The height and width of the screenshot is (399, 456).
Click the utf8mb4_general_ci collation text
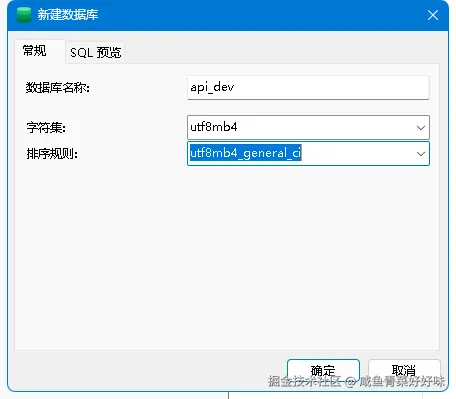click(246, 153)
